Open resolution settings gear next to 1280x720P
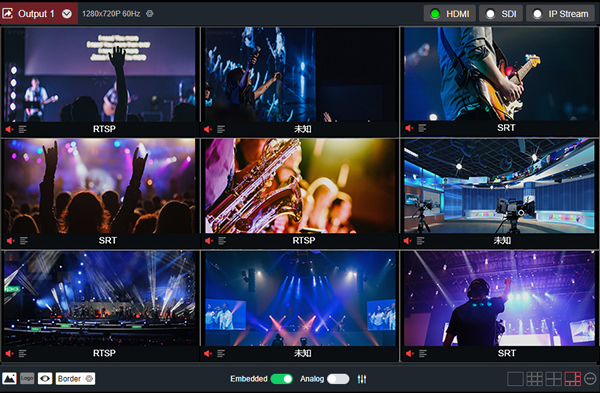The height and width of the screenshot is (393, 600). [150, 14]
